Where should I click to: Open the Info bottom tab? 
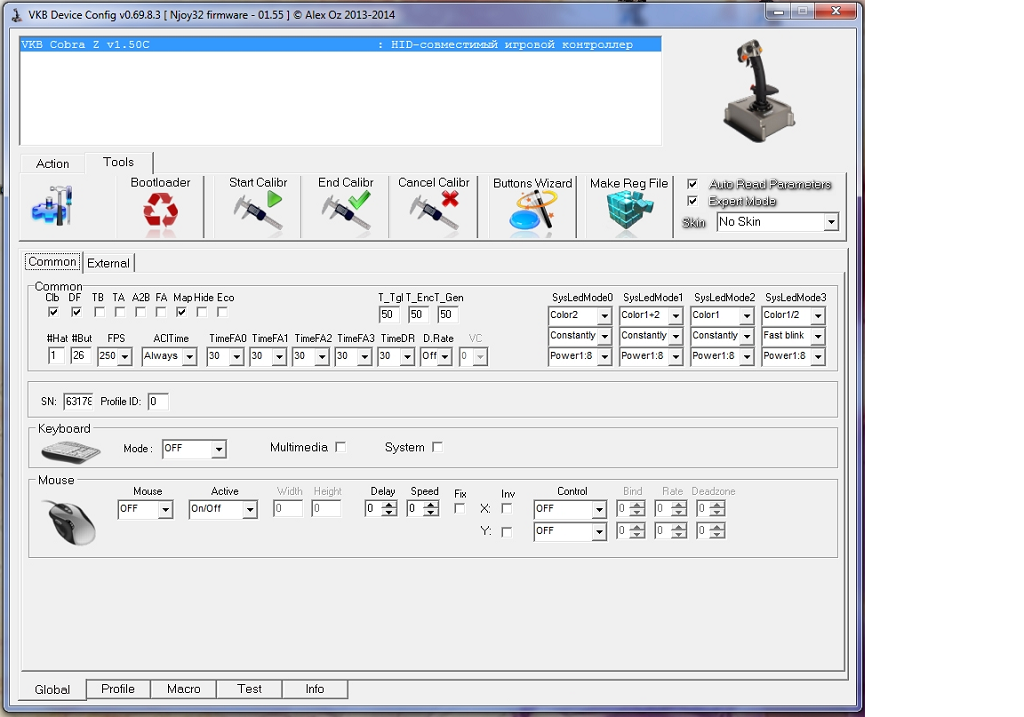coord(315,689)
